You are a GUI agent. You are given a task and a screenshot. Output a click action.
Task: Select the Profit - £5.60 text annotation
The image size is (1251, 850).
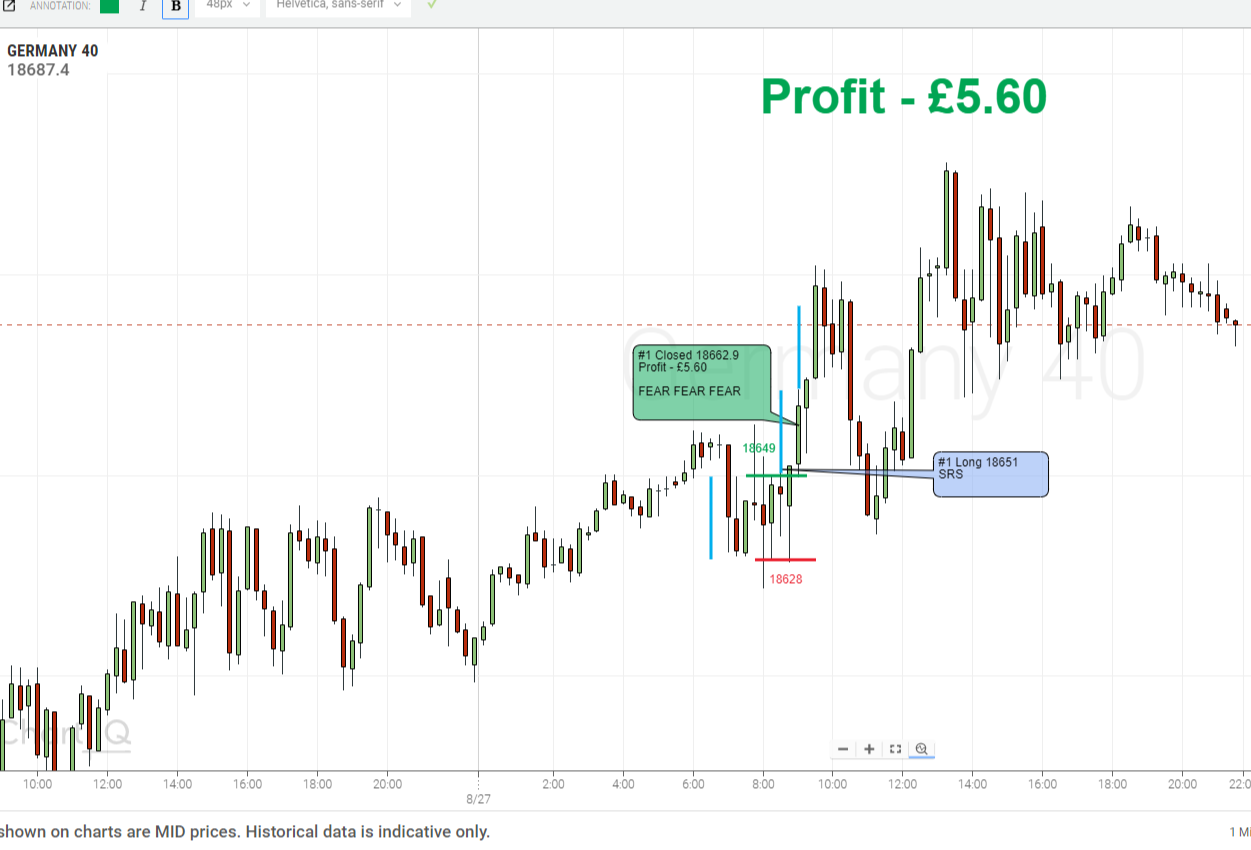(x=903, y=97)
